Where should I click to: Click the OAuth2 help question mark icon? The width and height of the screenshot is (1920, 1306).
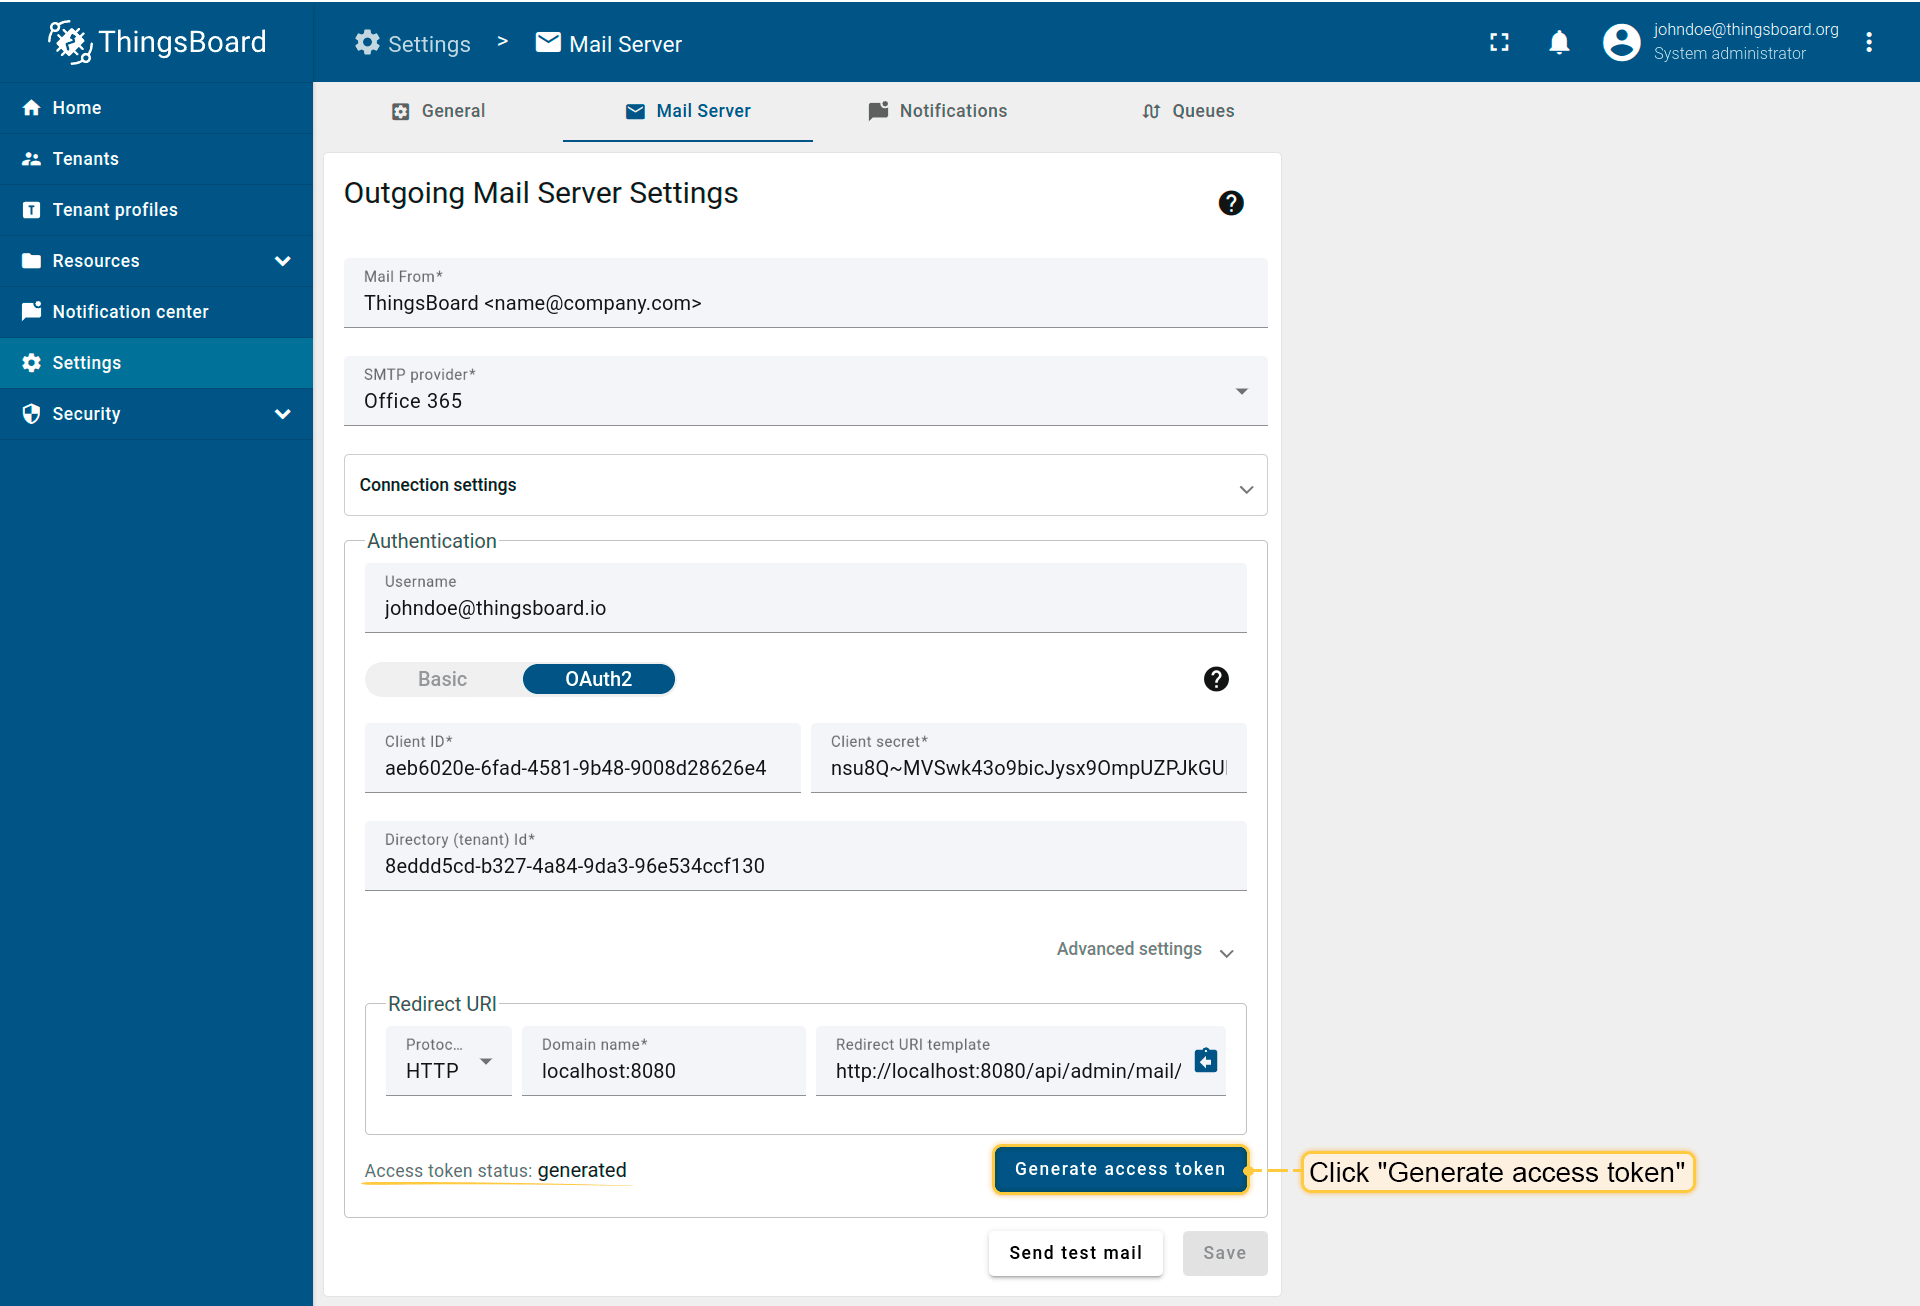[1216, 679]
